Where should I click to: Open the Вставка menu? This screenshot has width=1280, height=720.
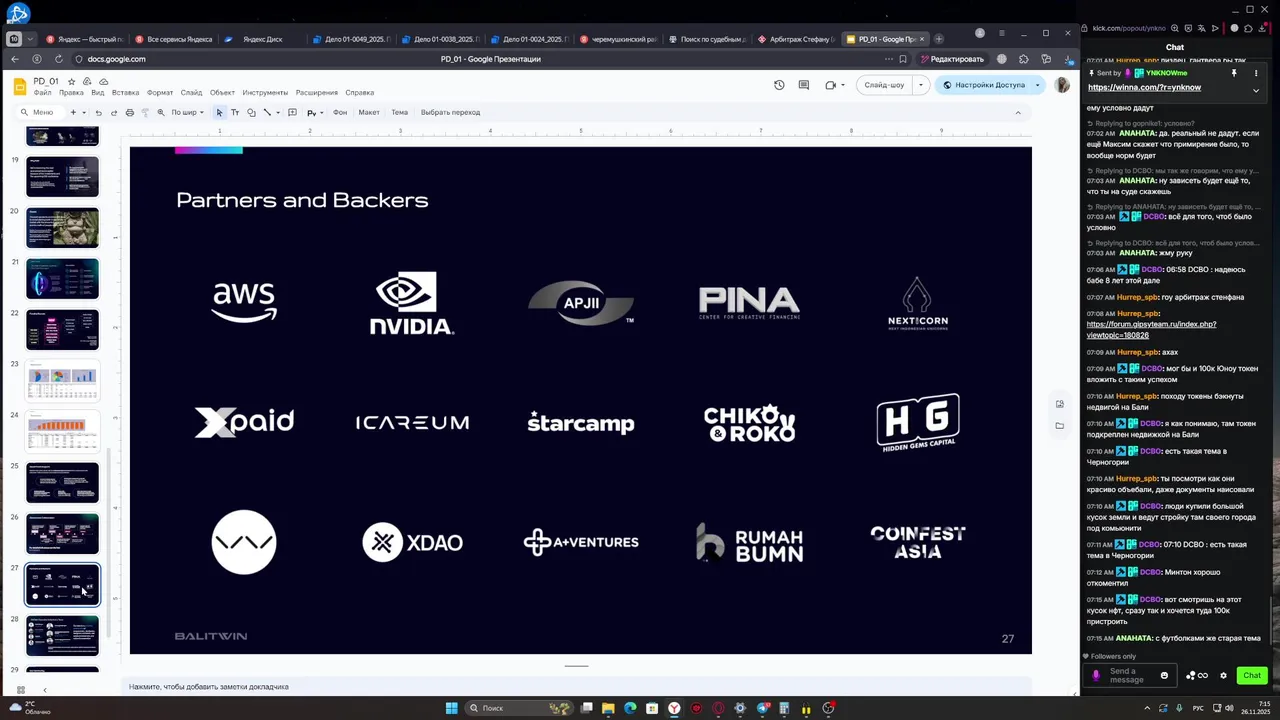point(125,93)
